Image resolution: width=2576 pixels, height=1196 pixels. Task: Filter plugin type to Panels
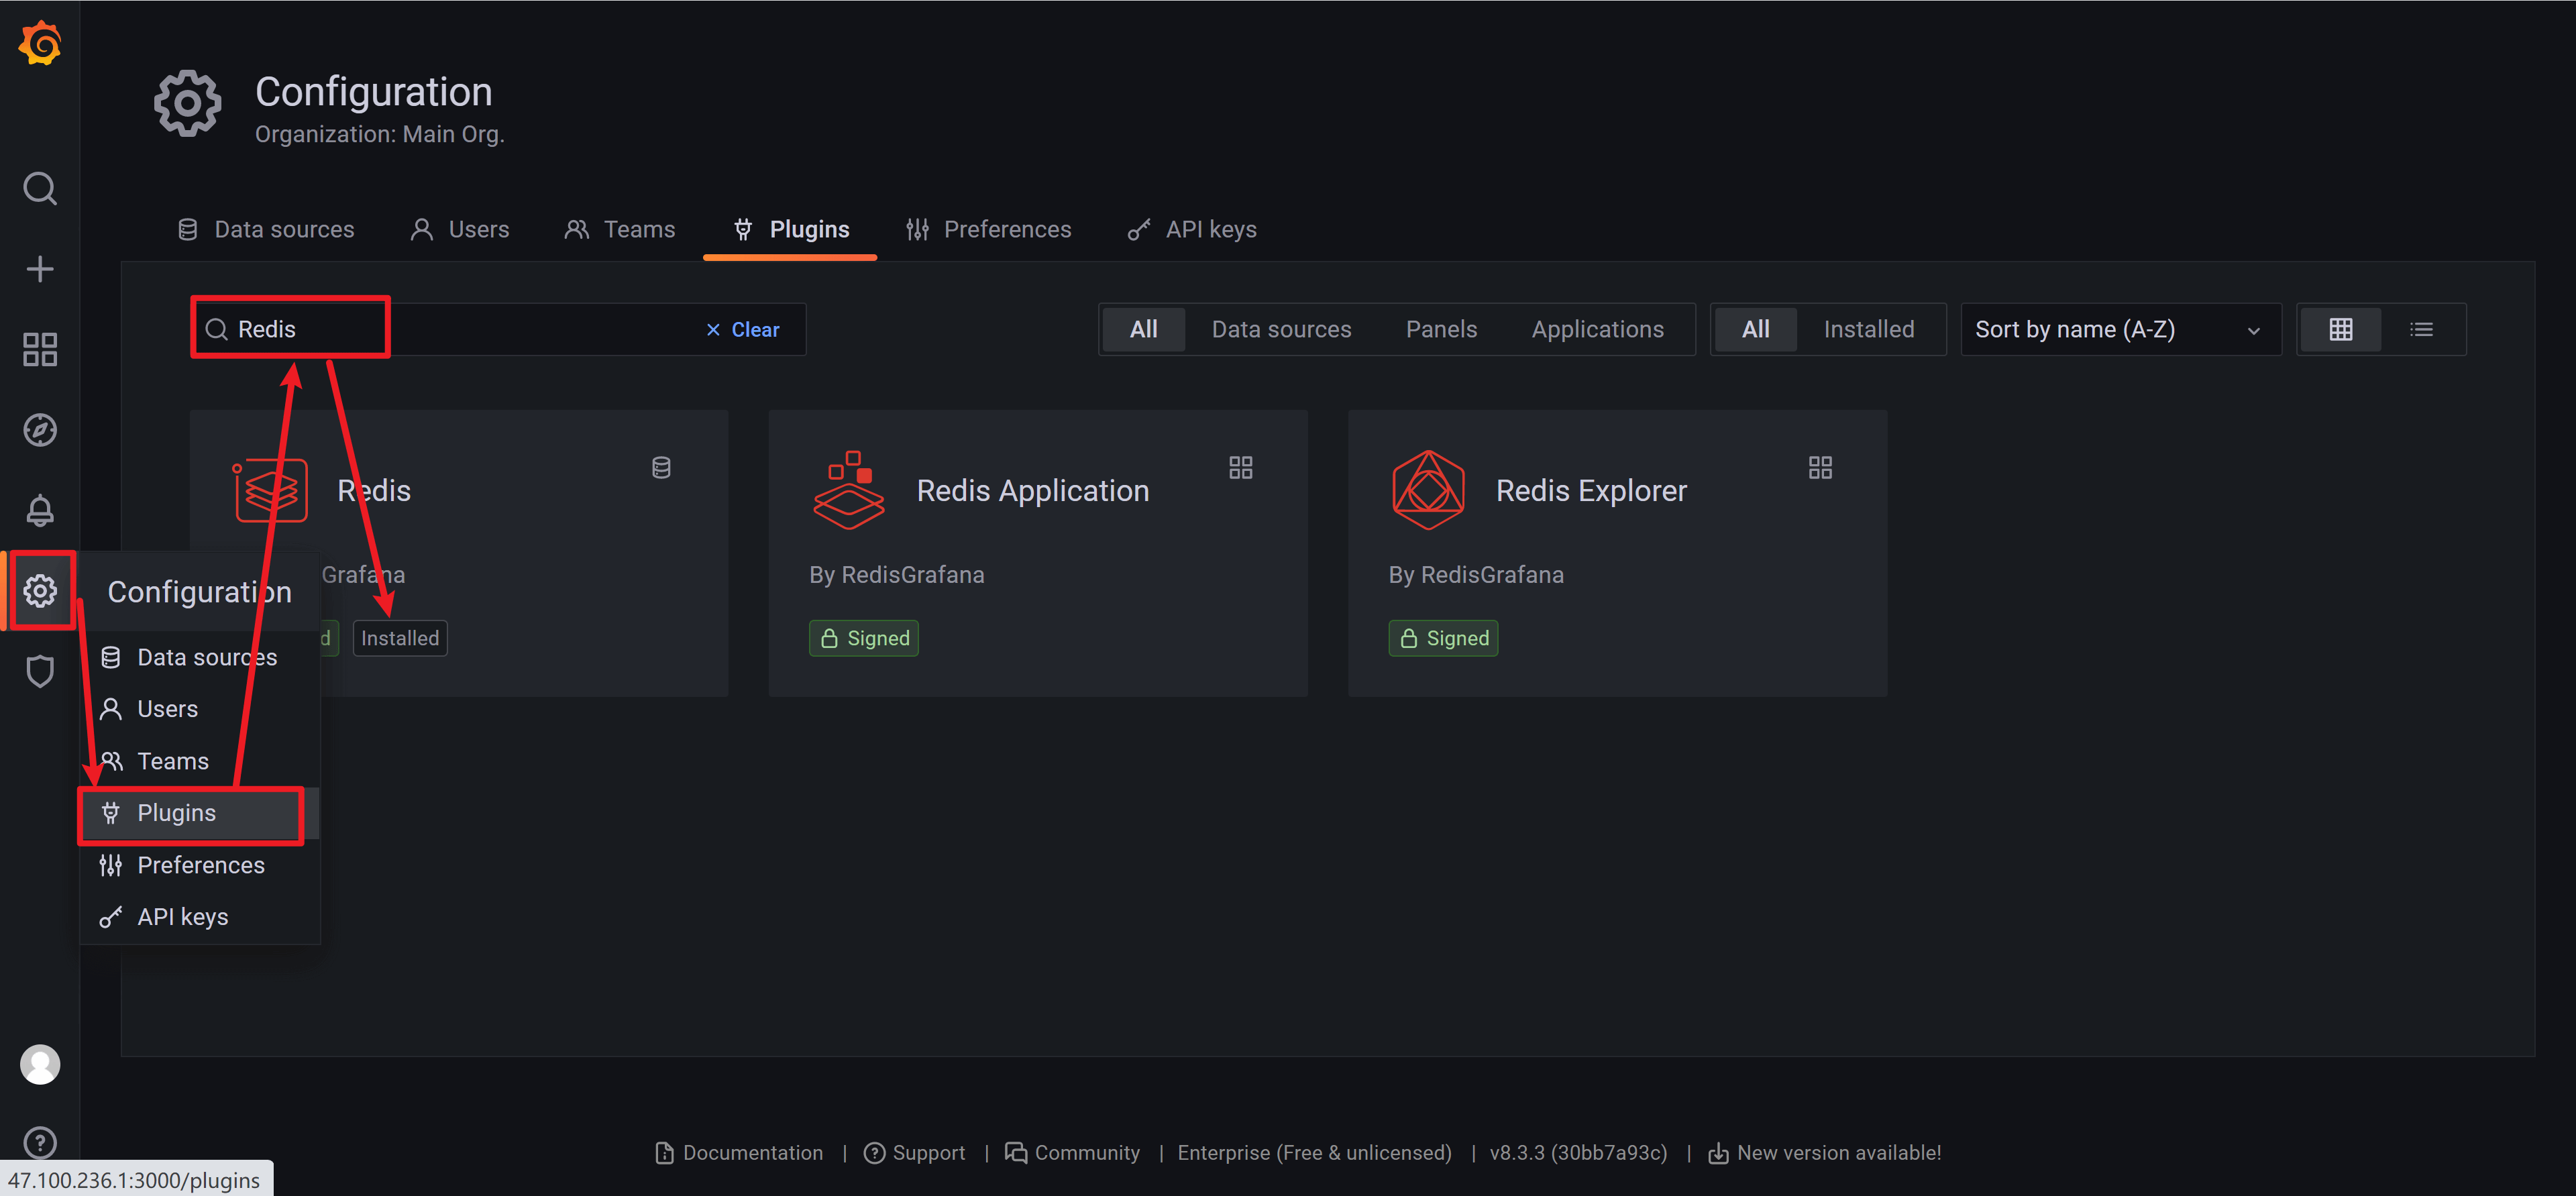(x=1440, y=329)
